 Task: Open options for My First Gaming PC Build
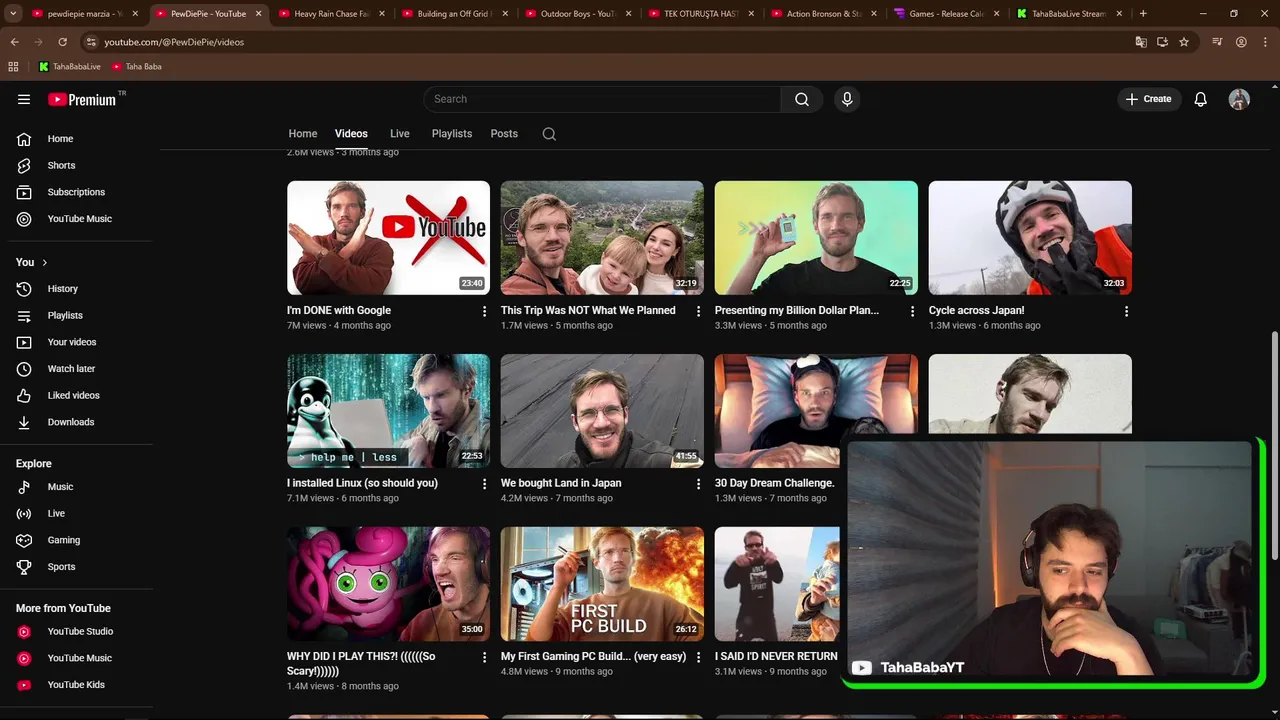click(x=699, y=657)
